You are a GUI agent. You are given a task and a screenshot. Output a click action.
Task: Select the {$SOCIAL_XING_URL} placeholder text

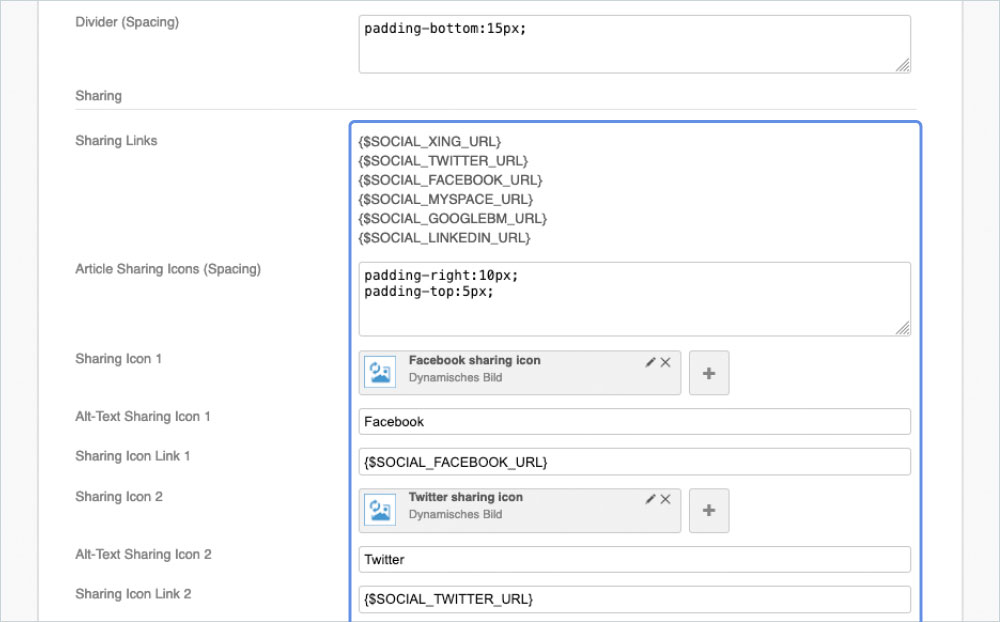click(430, 142)
